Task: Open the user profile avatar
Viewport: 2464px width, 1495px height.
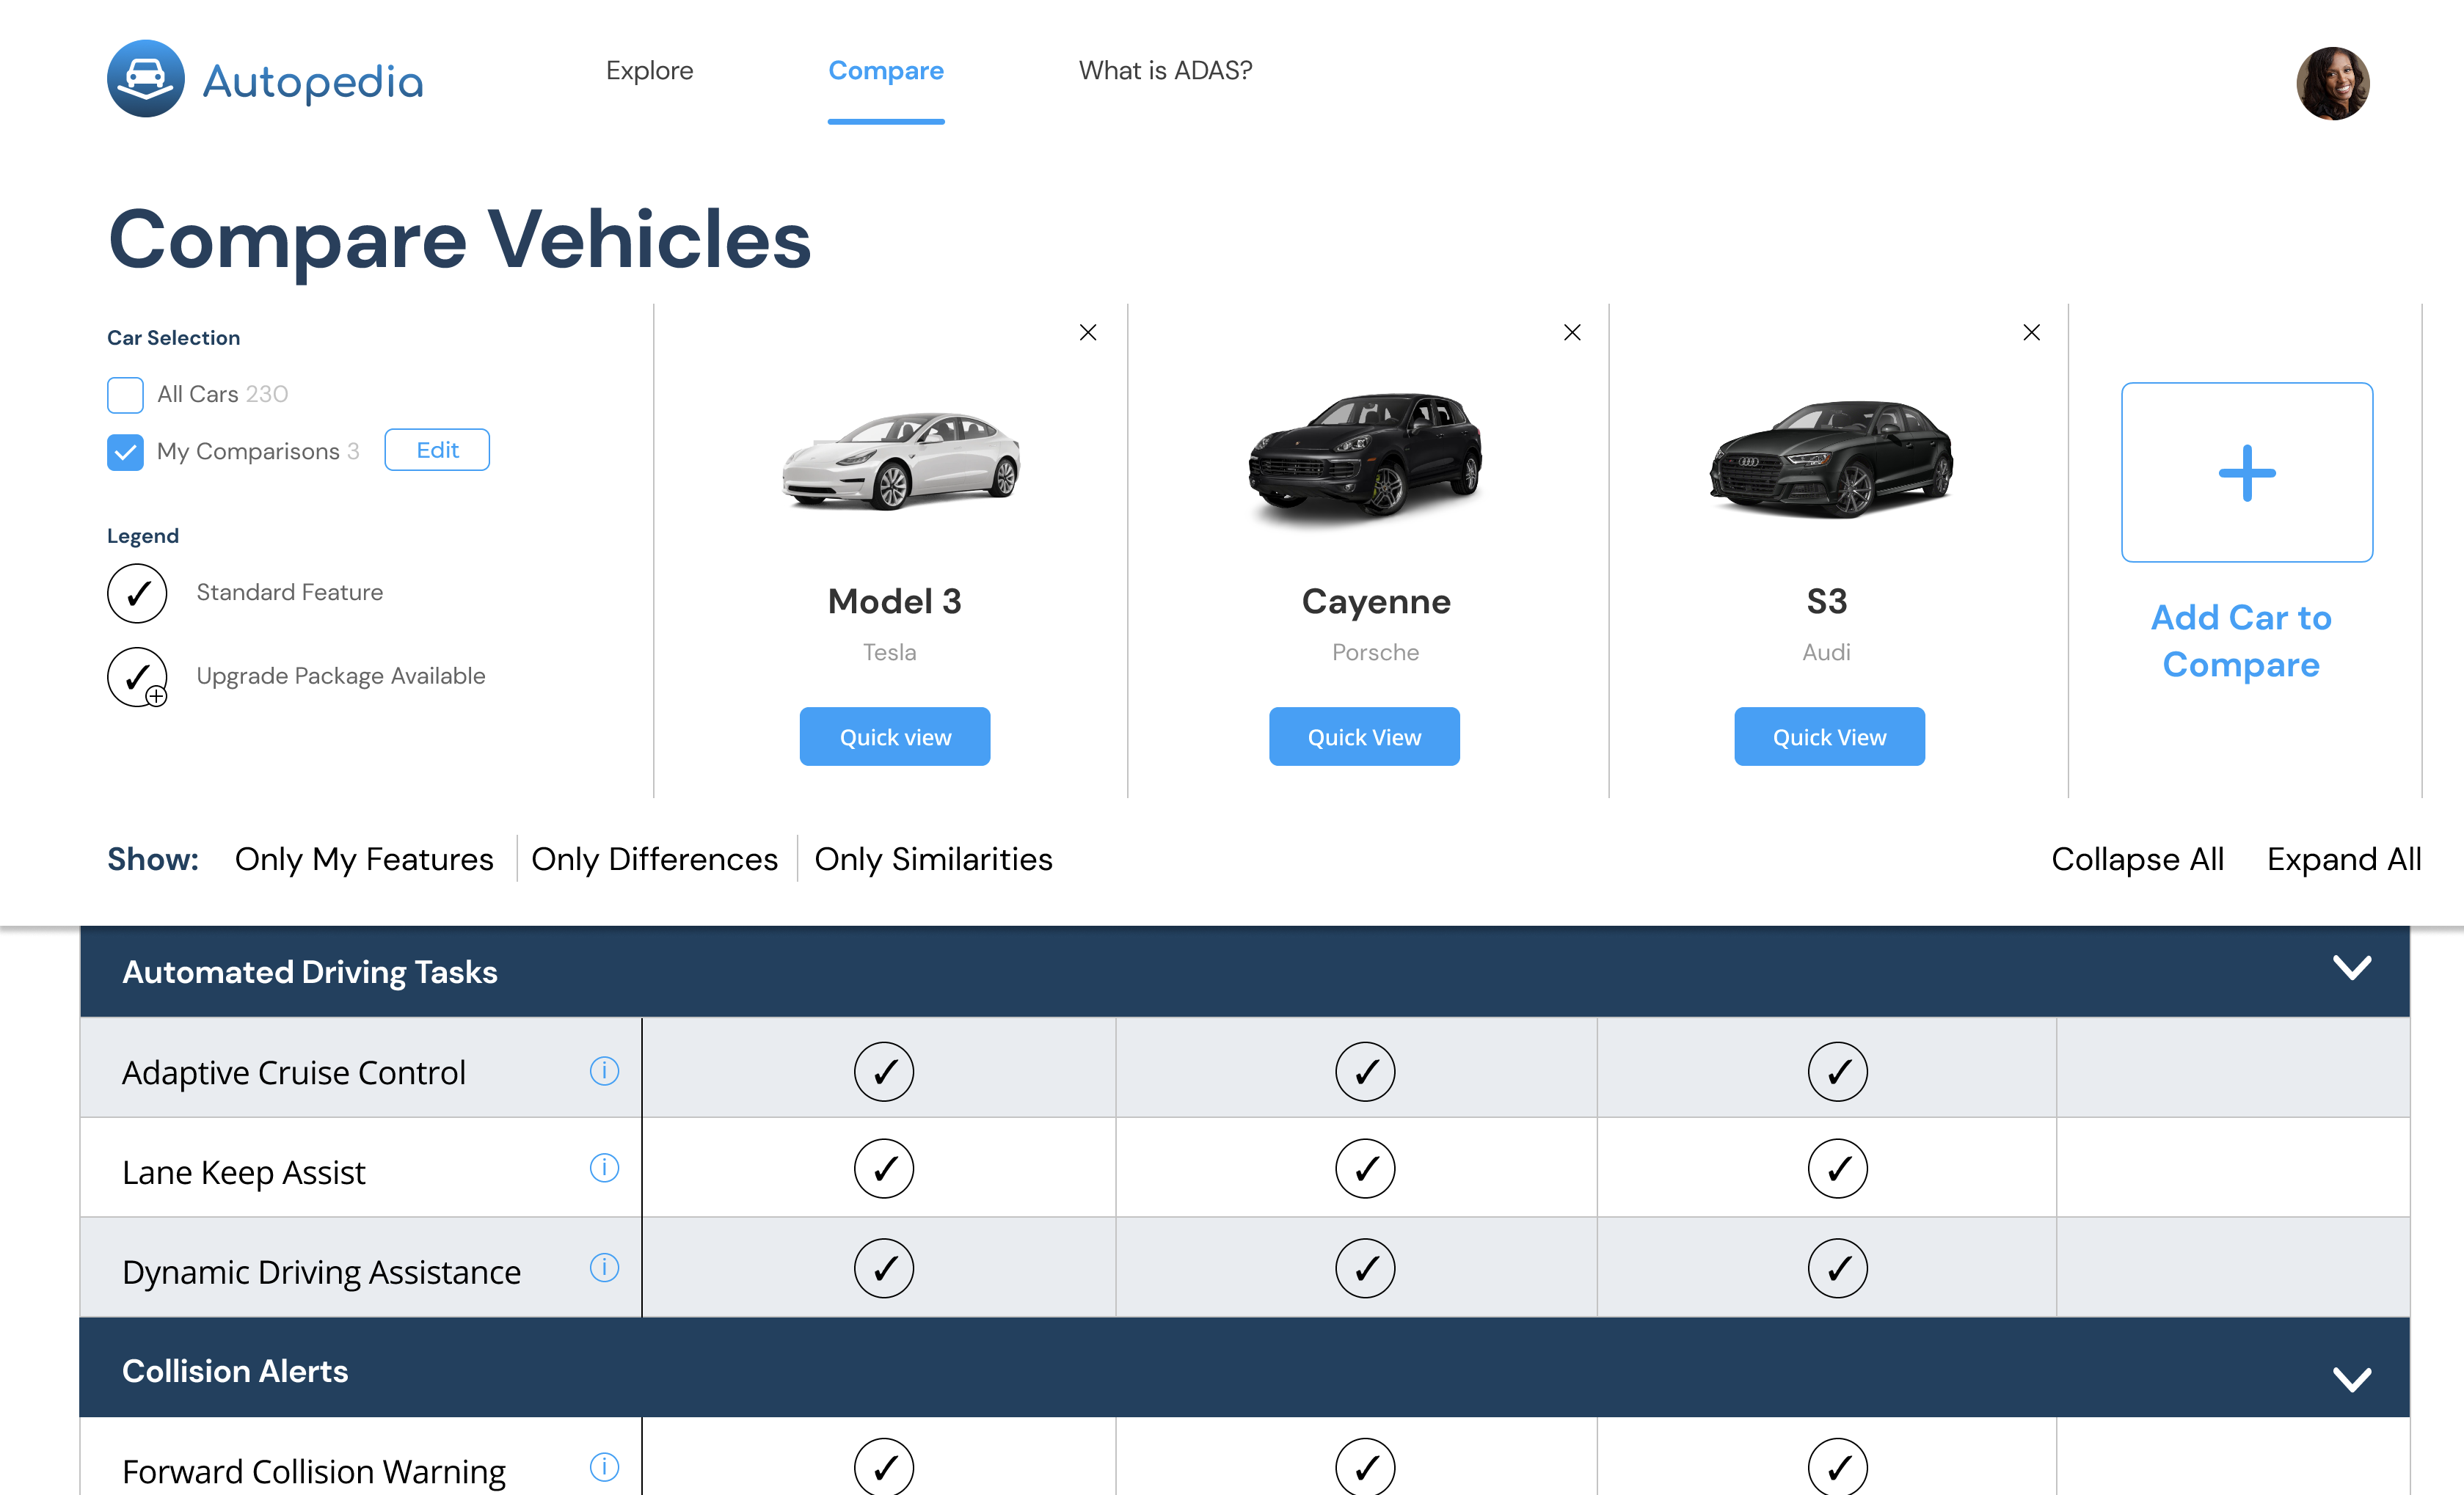Action: (2332, 83)
